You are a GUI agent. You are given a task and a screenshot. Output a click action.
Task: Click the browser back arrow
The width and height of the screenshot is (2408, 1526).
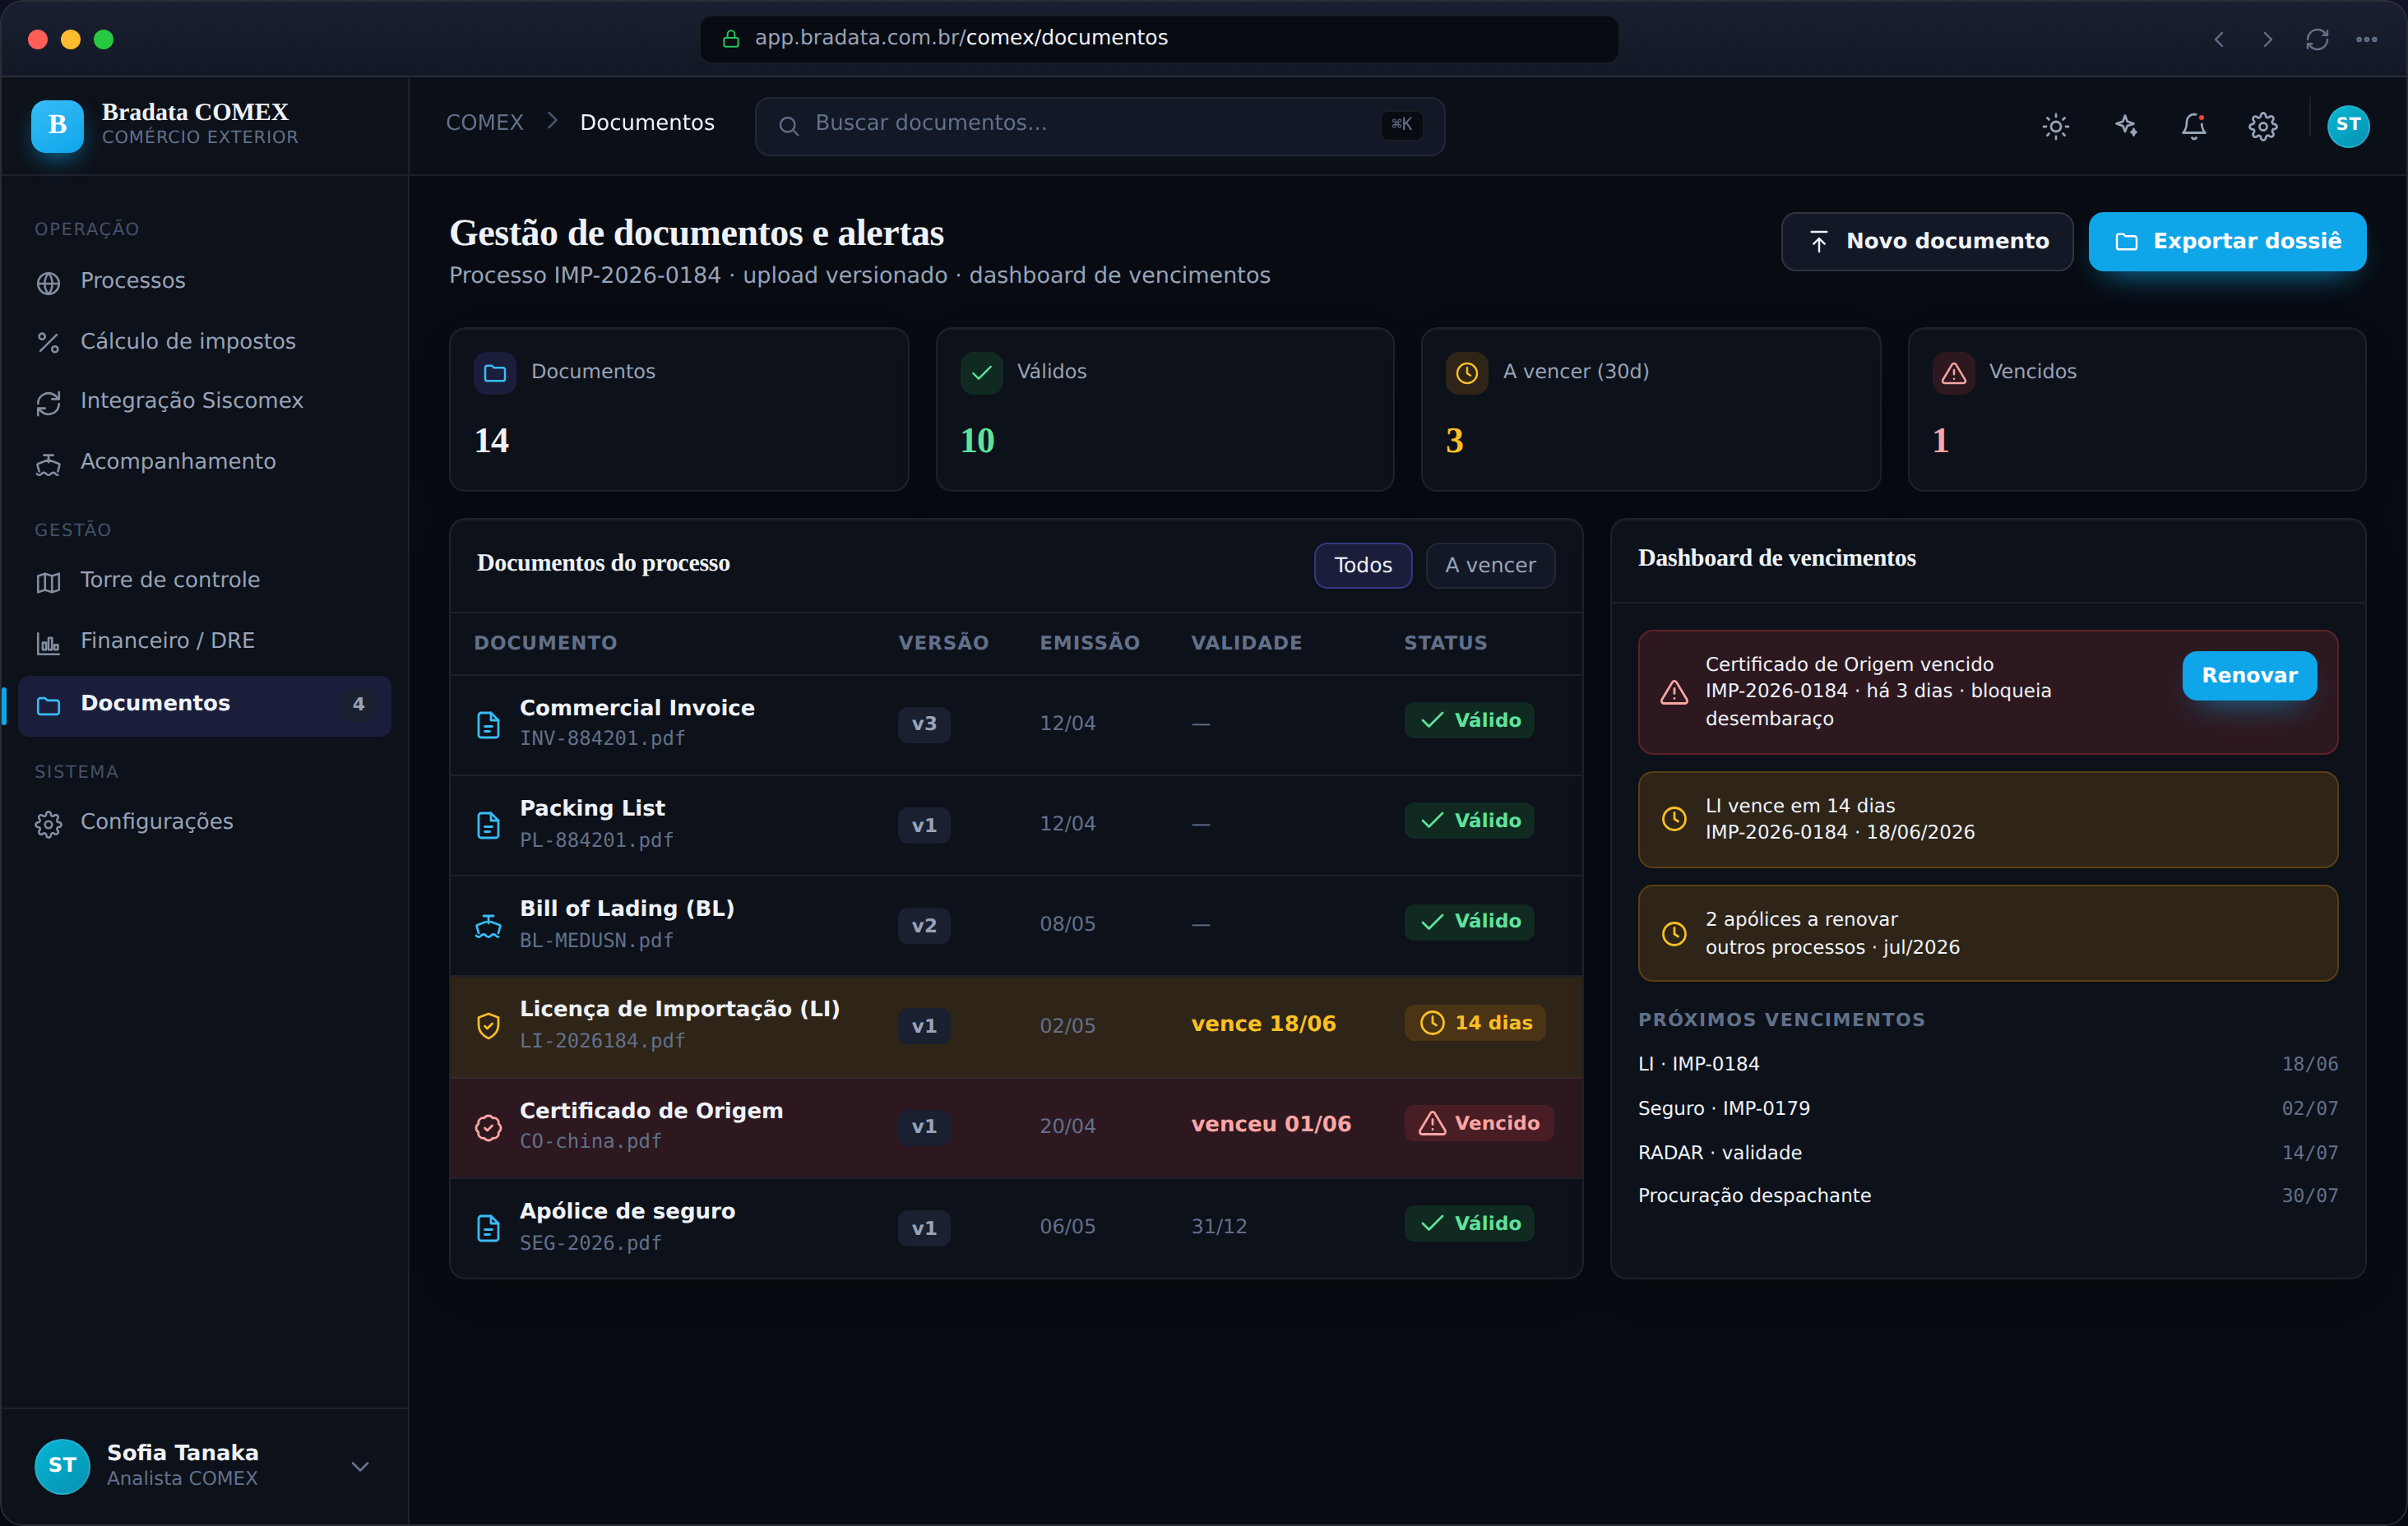tap(2219, 39)
